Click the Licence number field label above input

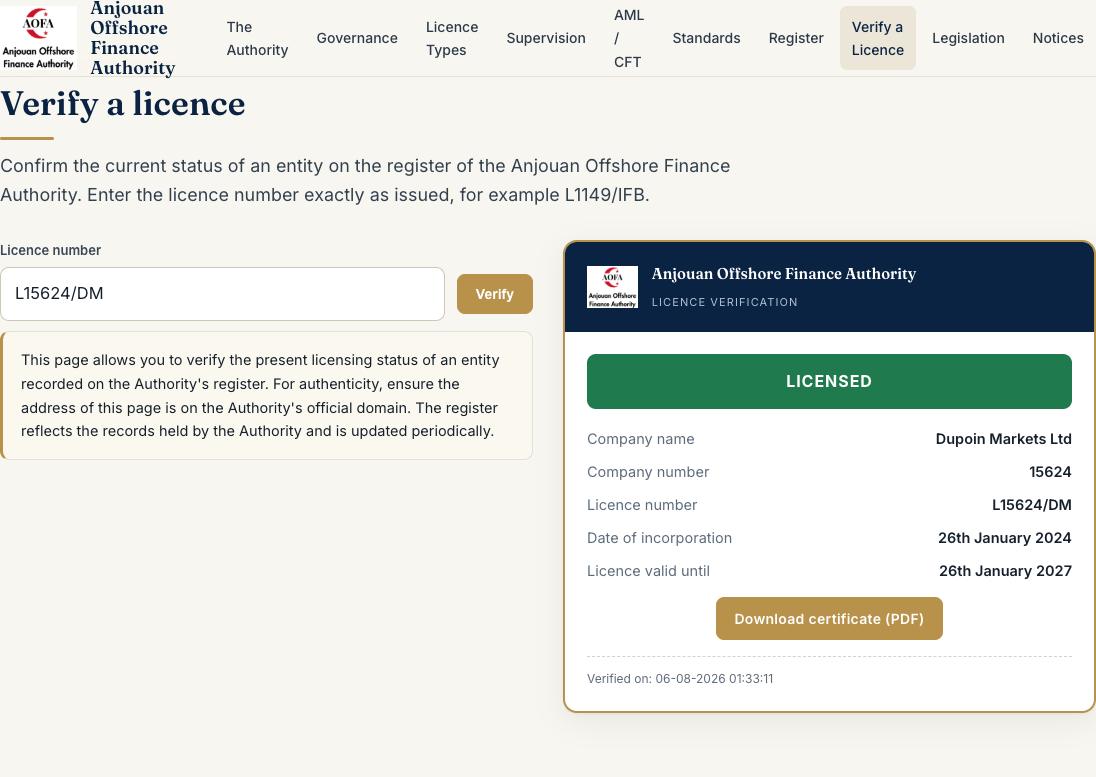[x=50, y=250]
